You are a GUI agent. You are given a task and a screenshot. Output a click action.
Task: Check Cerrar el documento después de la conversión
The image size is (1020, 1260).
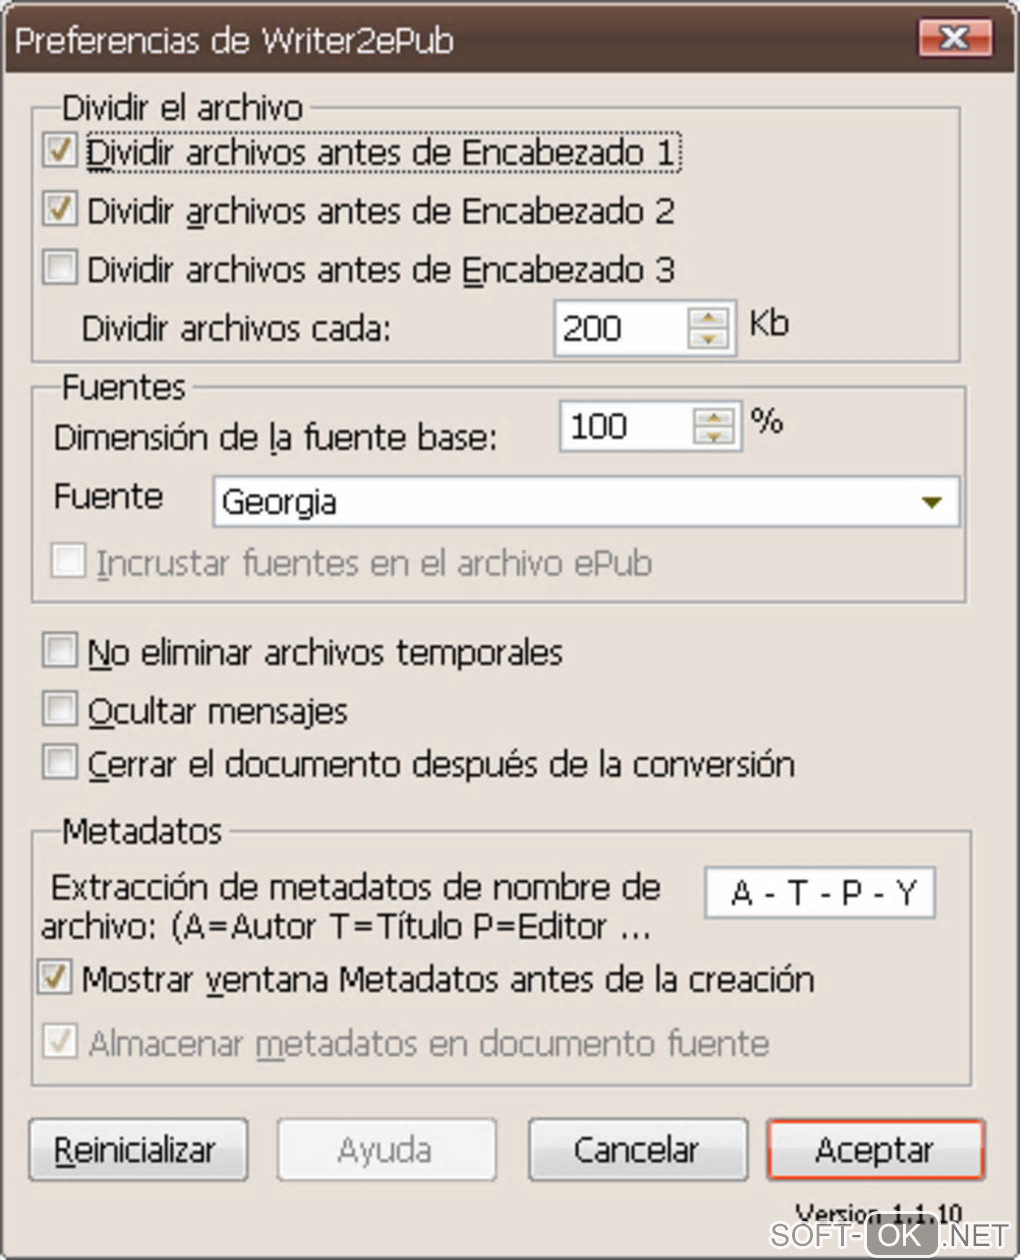click(60, 763)
